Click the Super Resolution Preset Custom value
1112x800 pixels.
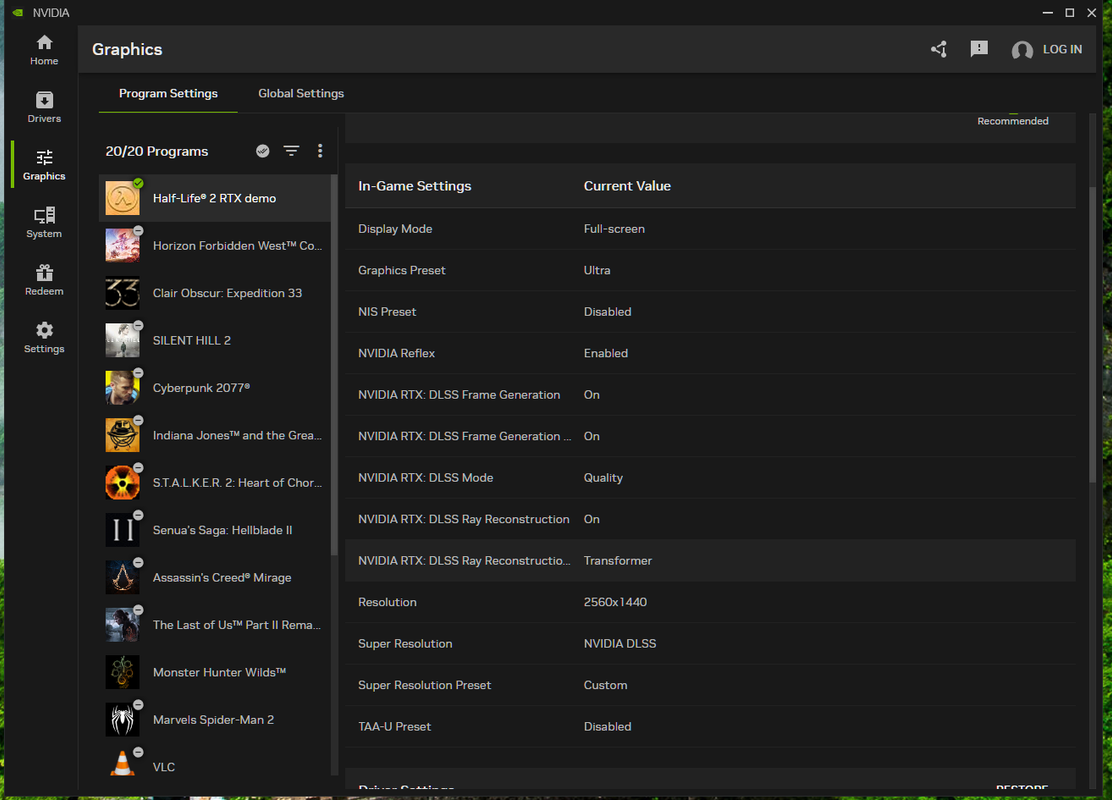(x=605, y=685)
